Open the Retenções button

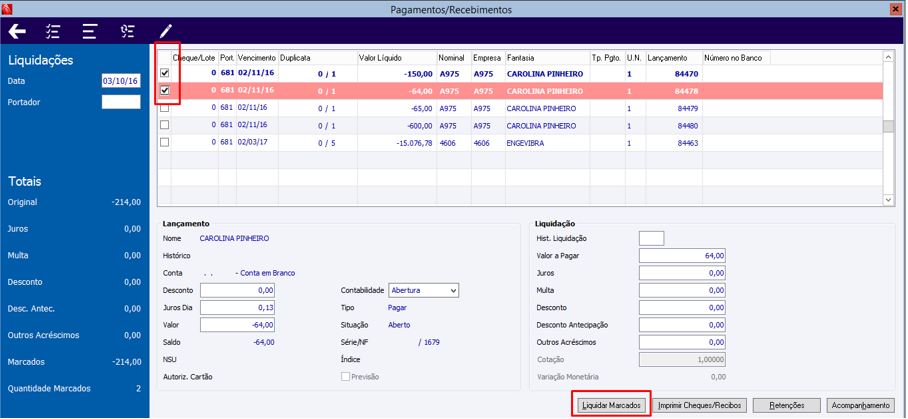click(786, 405)
